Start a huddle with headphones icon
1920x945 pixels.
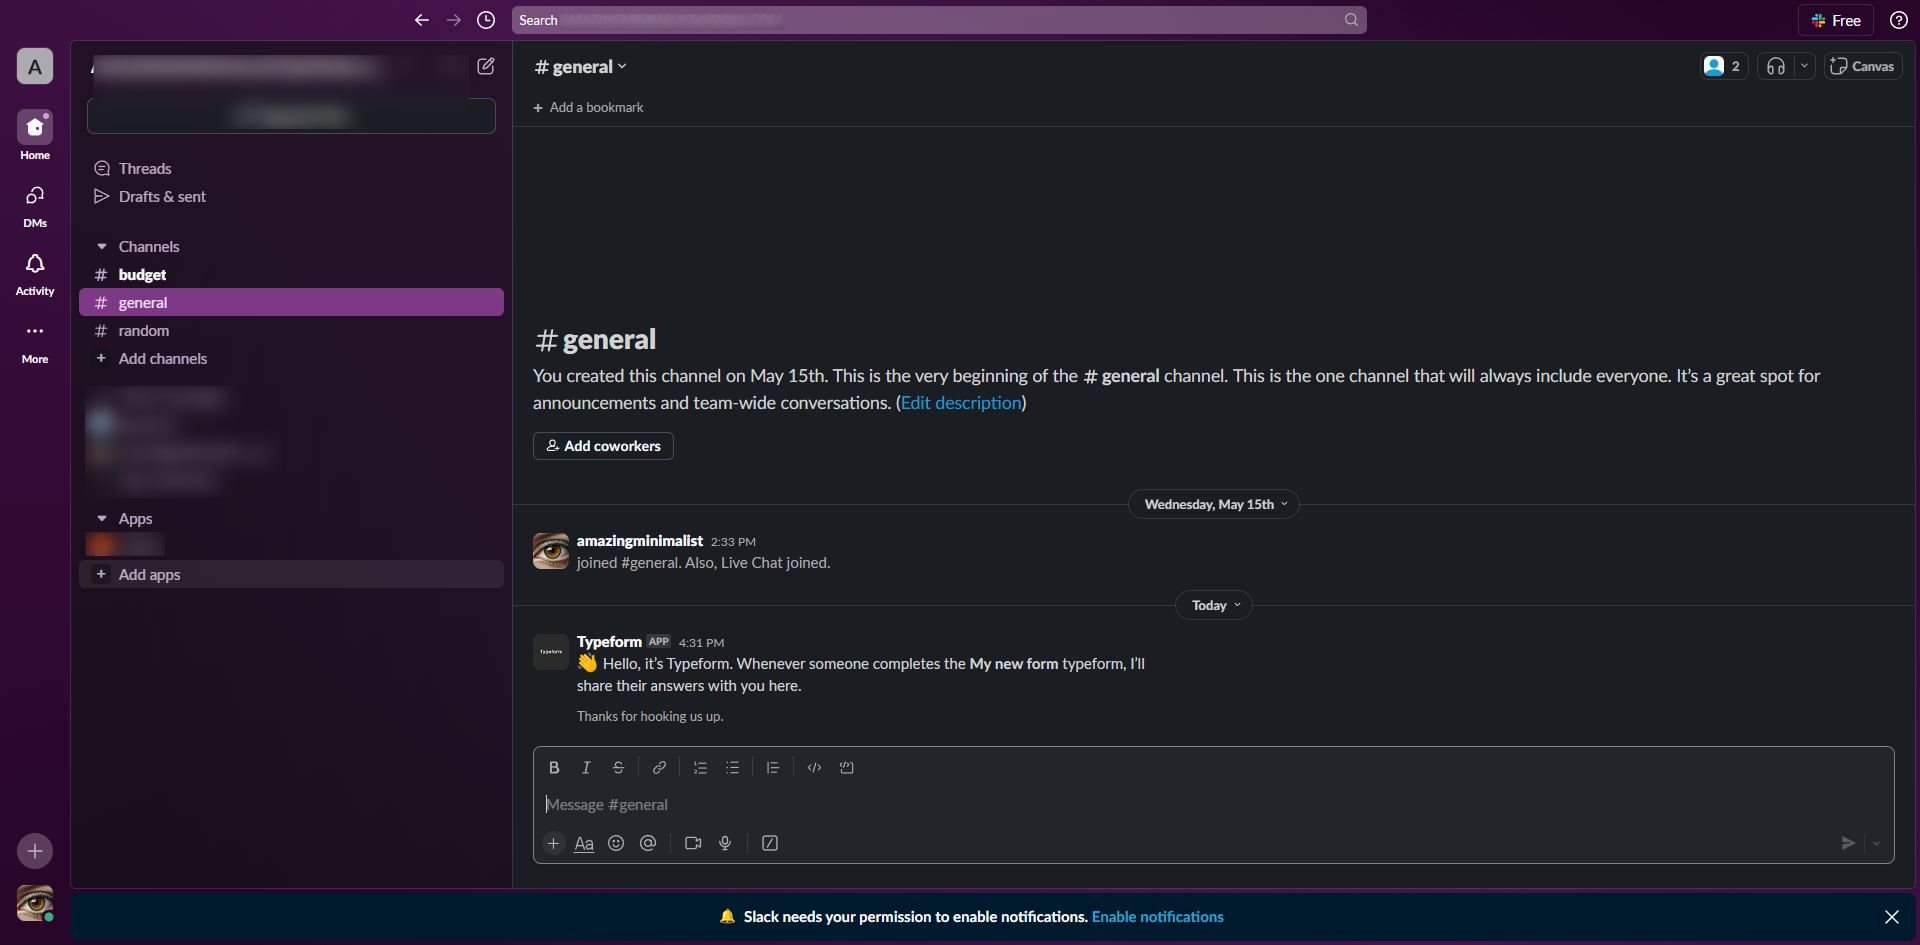(x=1776, y=66)
